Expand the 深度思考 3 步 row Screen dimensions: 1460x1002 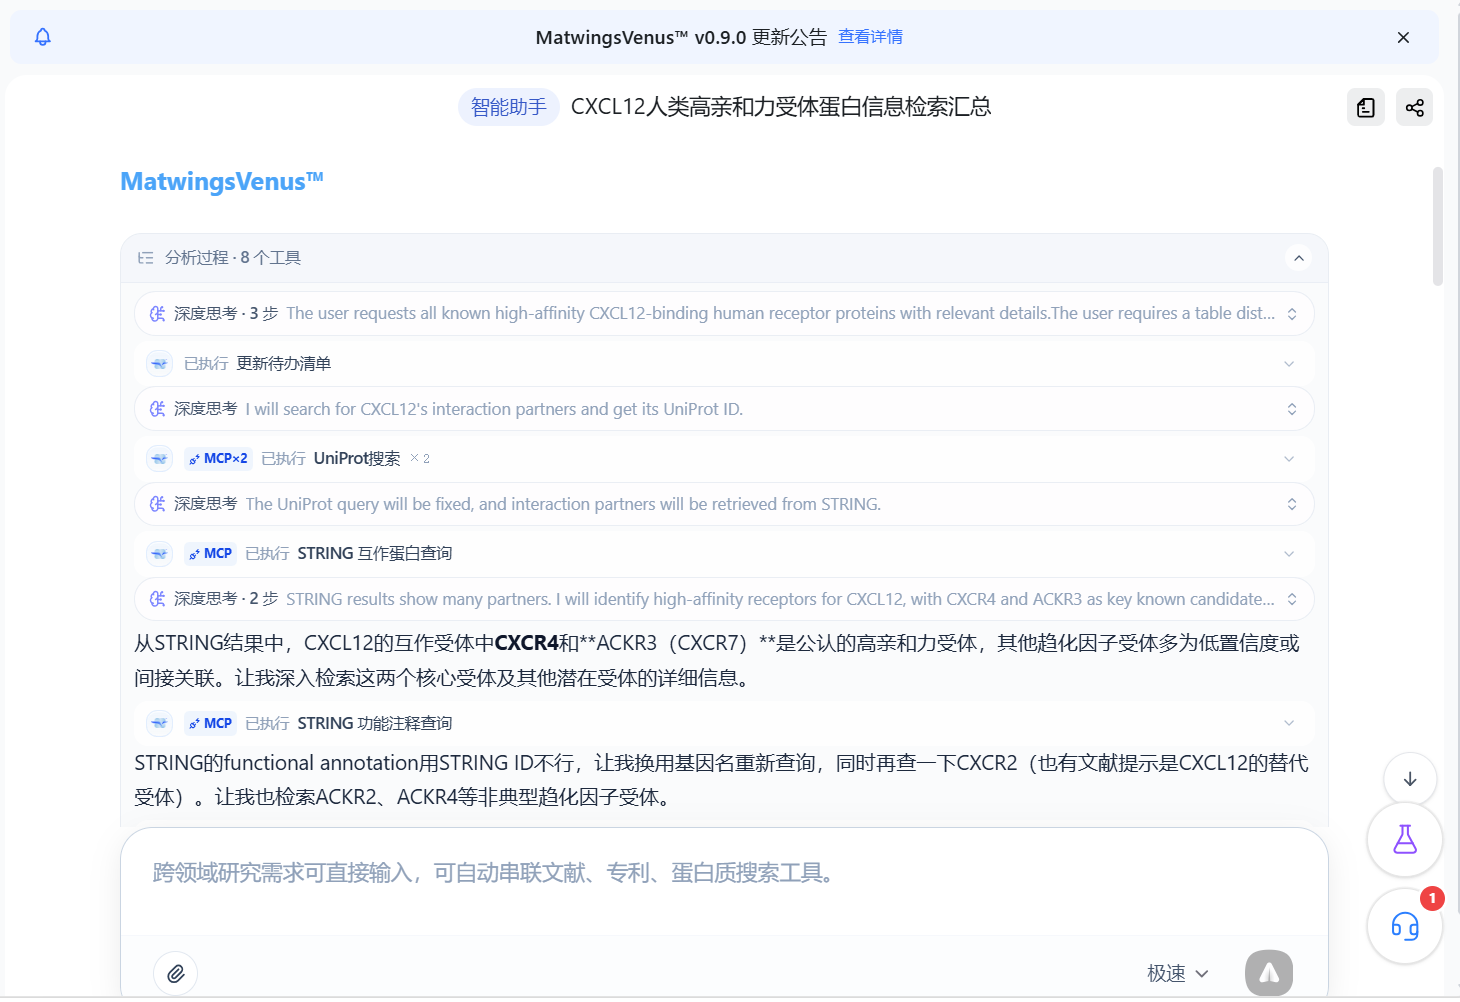pyautogui.click(x=724, y=313)
